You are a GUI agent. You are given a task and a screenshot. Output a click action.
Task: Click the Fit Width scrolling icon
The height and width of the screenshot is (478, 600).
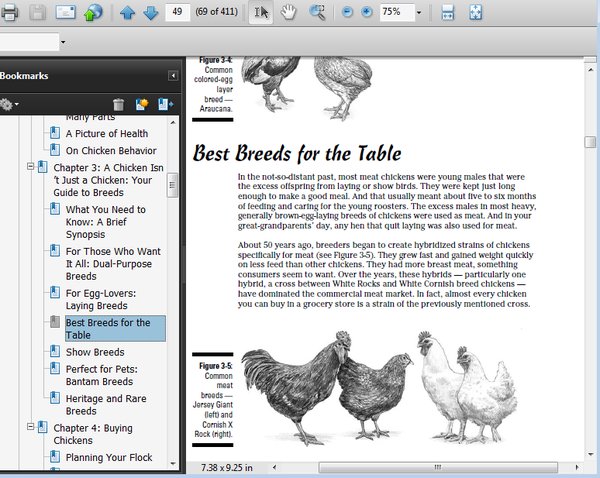pyautogui.click(x=448, y=12)
